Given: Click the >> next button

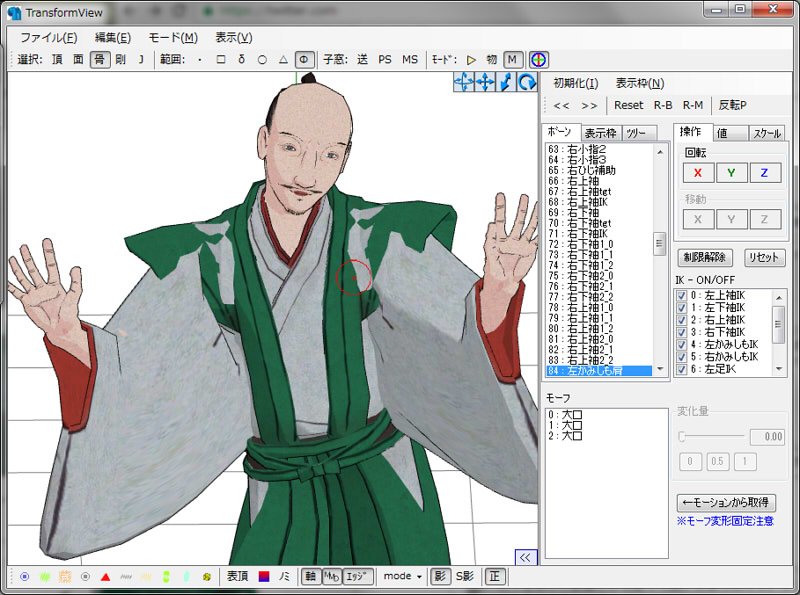Looking at the screenshot, I should [x=589, y=106].
